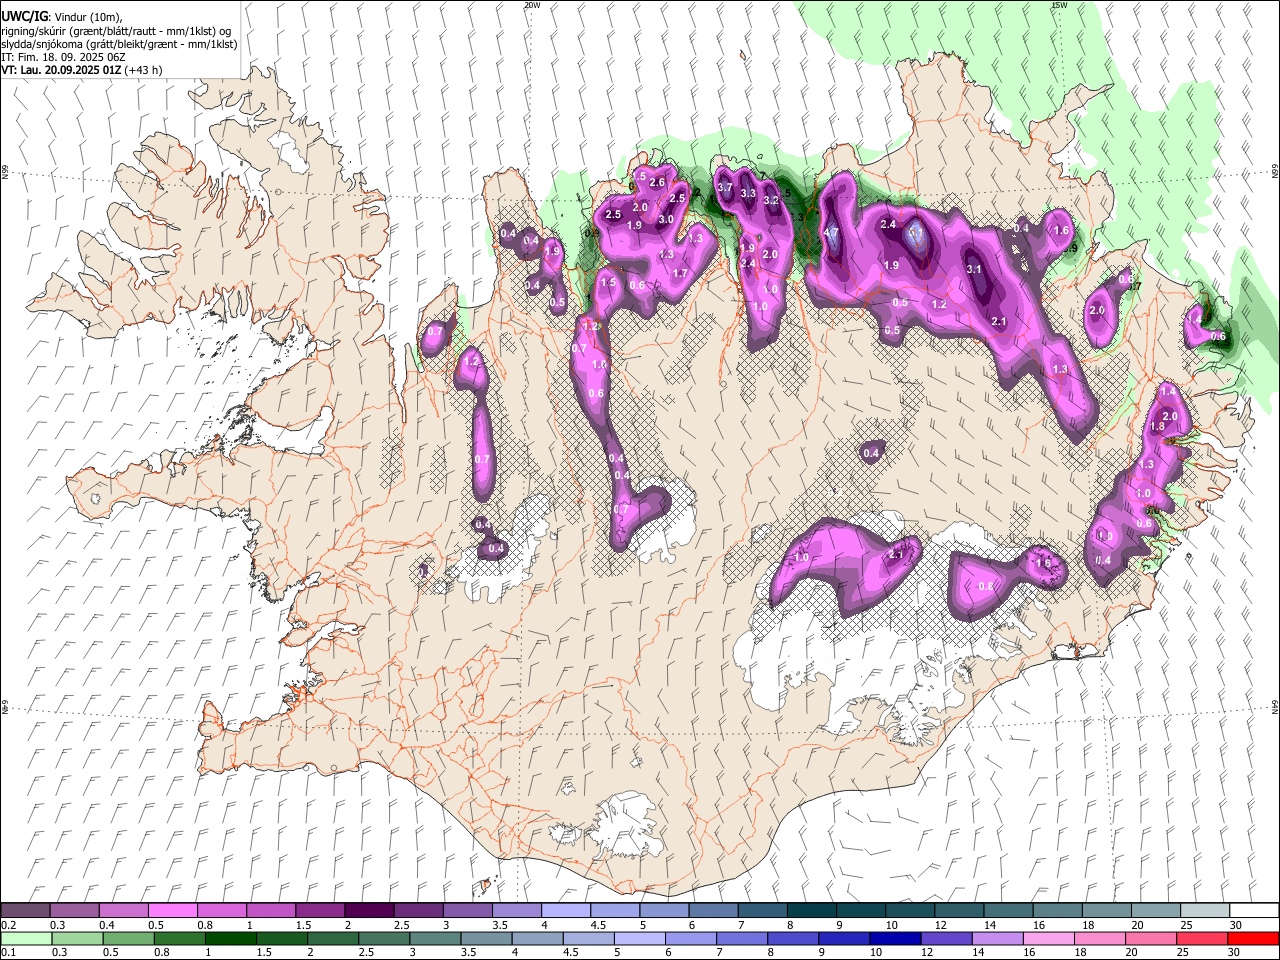
Task: Click the bright pink upper legend swatch between 0.5 and 0.8
Action: pos(172,911)
